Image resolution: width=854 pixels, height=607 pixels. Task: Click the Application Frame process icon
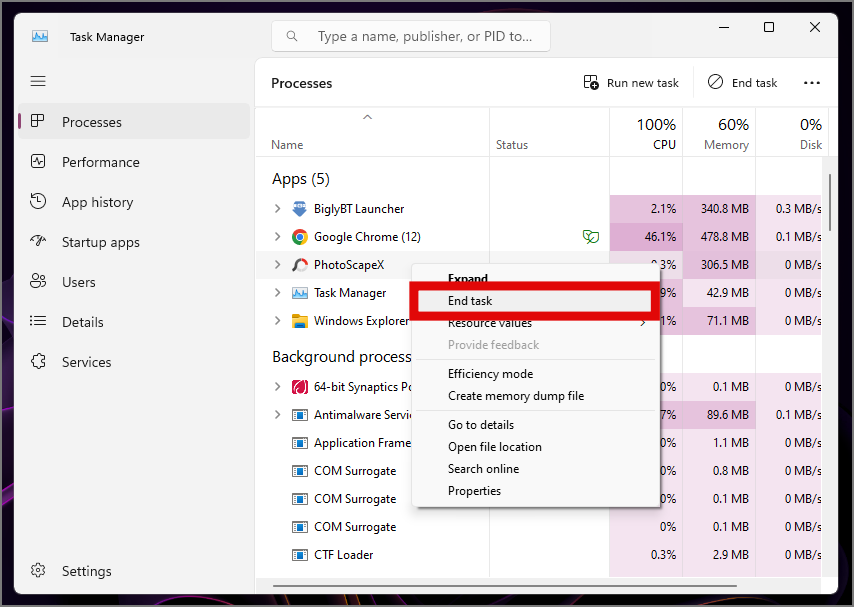coord(300,443)
